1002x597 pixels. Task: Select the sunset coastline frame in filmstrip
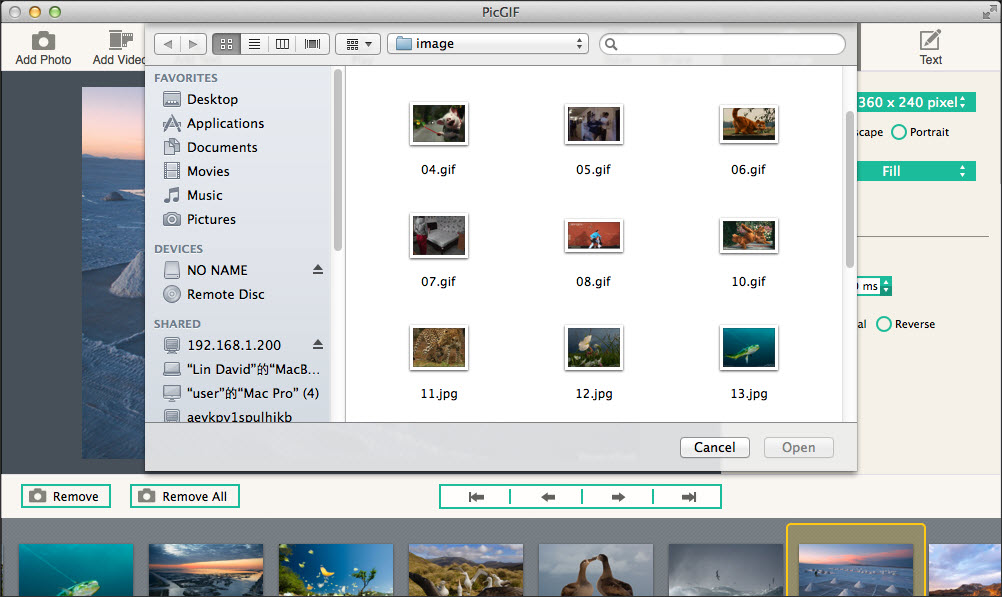pos(206,570)
